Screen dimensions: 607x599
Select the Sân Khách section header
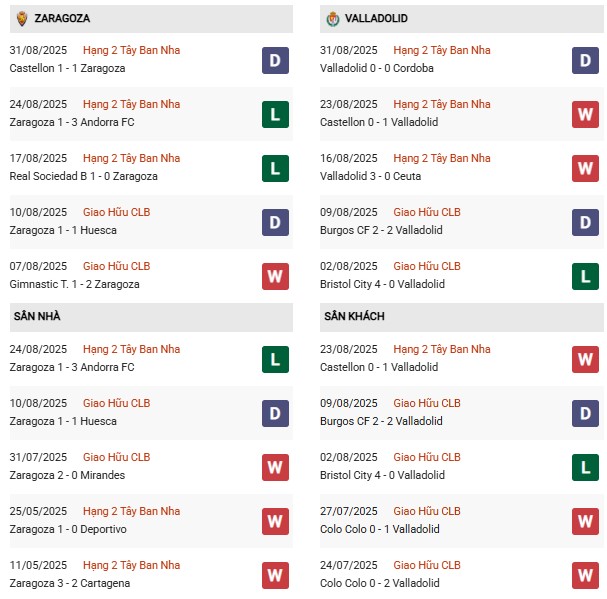[x=354, y=316]
